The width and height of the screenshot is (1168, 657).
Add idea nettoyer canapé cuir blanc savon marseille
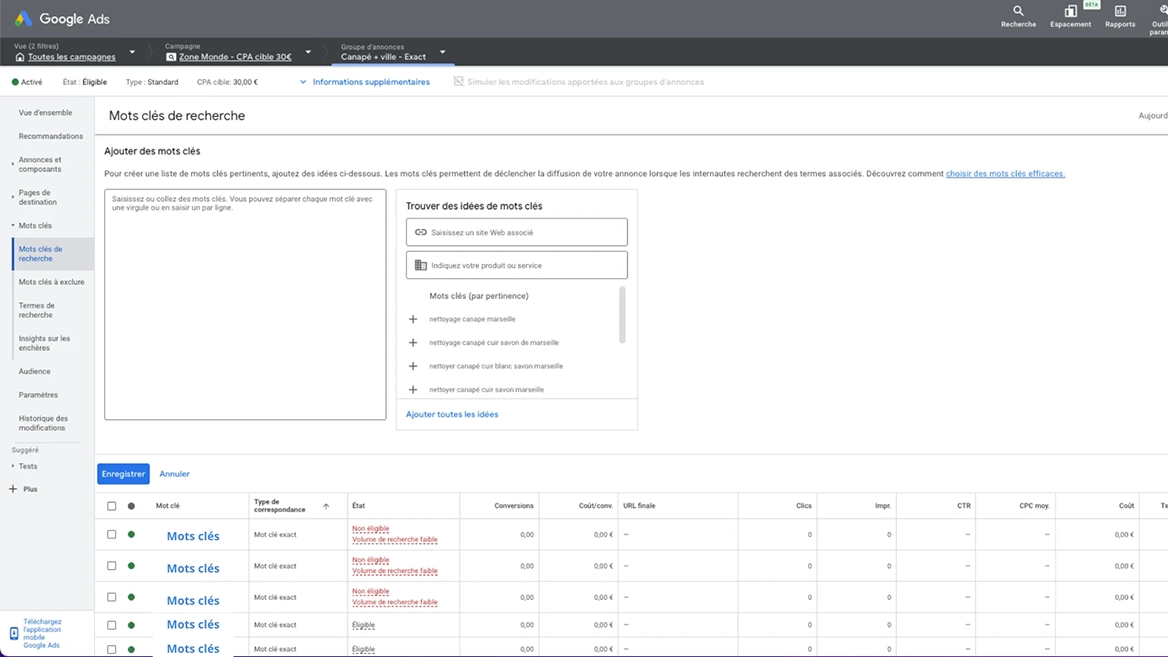[413, 366]
